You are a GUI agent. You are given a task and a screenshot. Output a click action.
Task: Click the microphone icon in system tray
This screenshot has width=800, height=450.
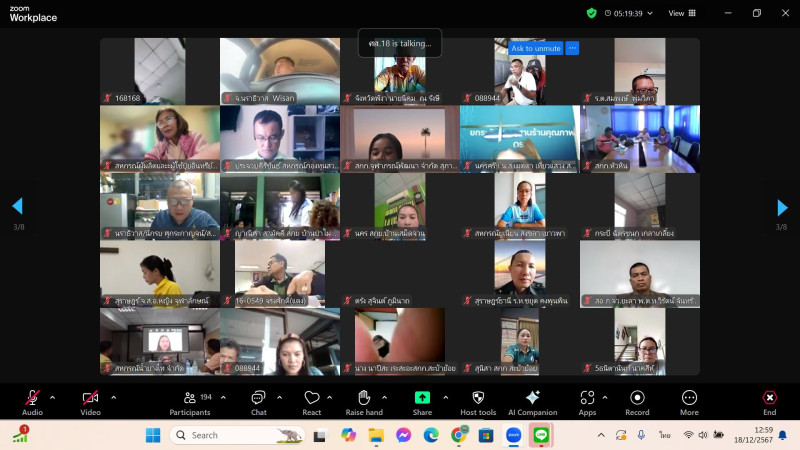point(641,435)
